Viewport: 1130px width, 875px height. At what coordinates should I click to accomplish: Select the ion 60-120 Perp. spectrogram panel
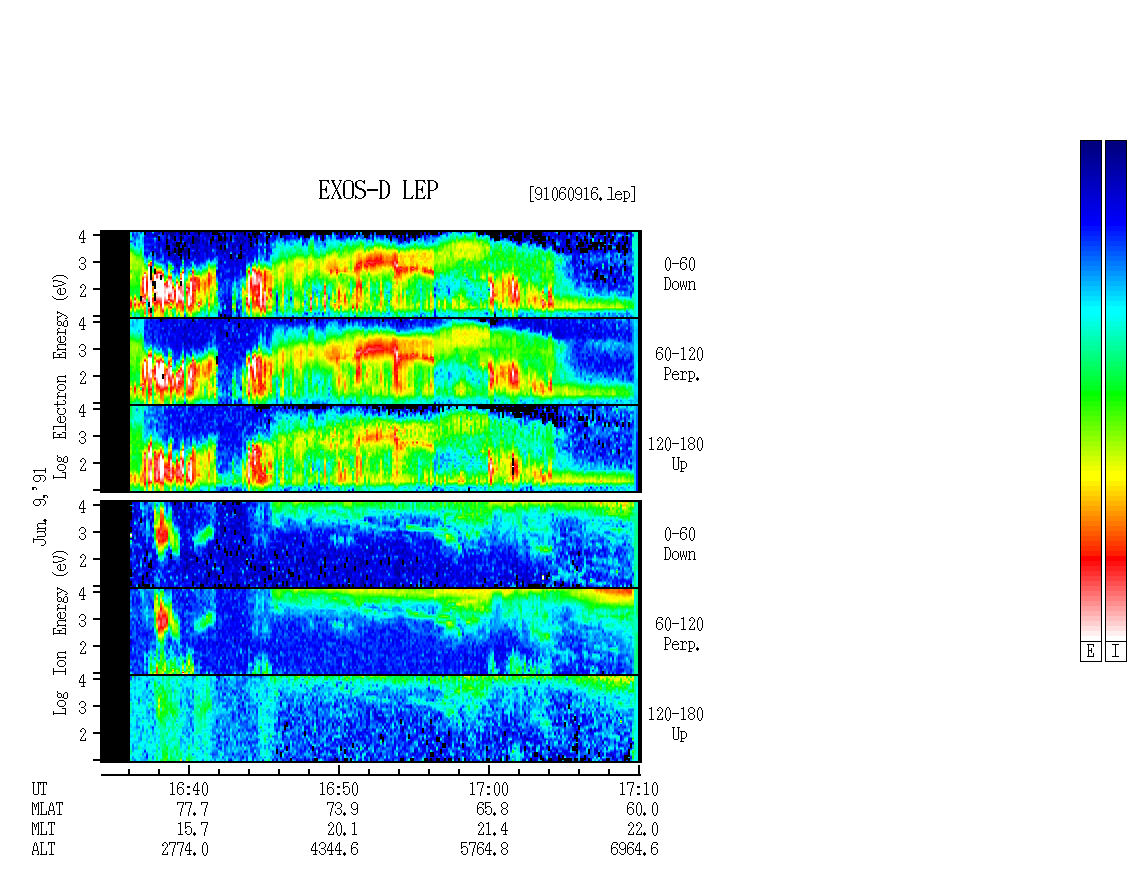click(370, 631)
